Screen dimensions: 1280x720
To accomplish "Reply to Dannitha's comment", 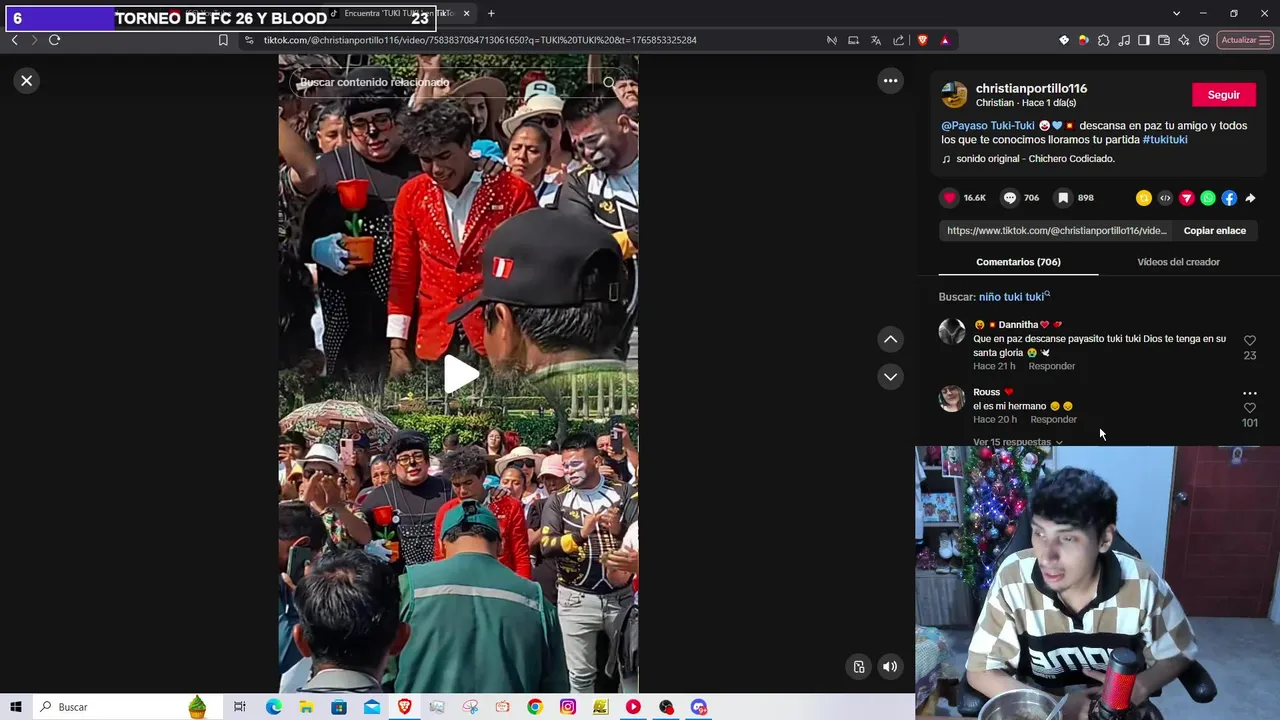I will coord(1052,366).
